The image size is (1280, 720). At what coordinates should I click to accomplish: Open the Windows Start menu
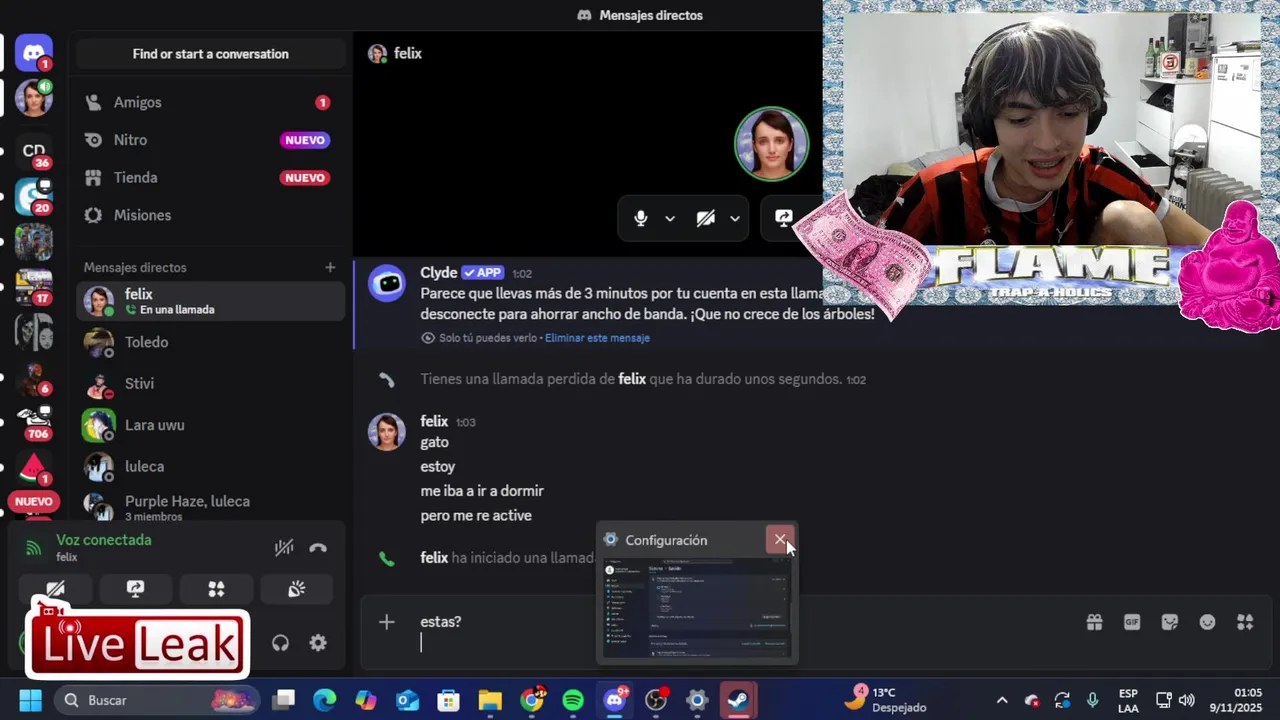(x=30, y=700)
